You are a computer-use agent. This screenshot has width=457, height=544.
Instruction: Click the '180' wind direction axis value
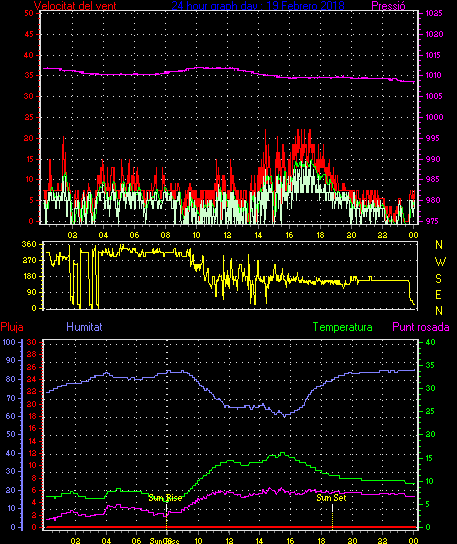tap(29, 277)
